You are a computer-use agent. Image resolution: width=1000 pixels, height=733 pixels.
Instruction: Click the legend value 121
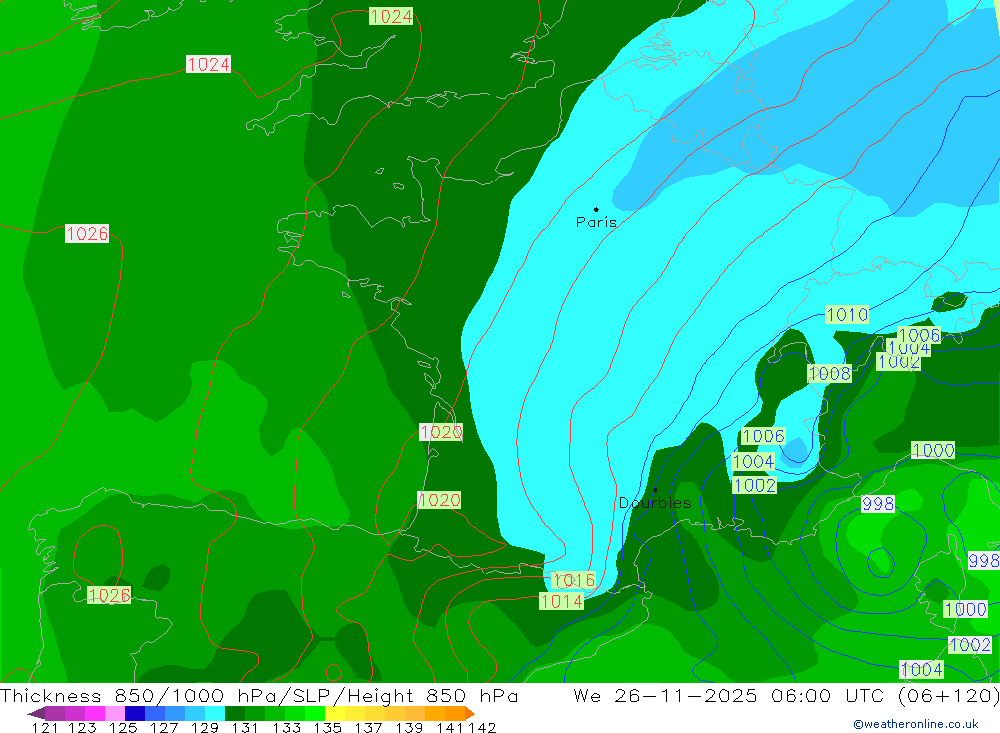(x=45, y=728)
